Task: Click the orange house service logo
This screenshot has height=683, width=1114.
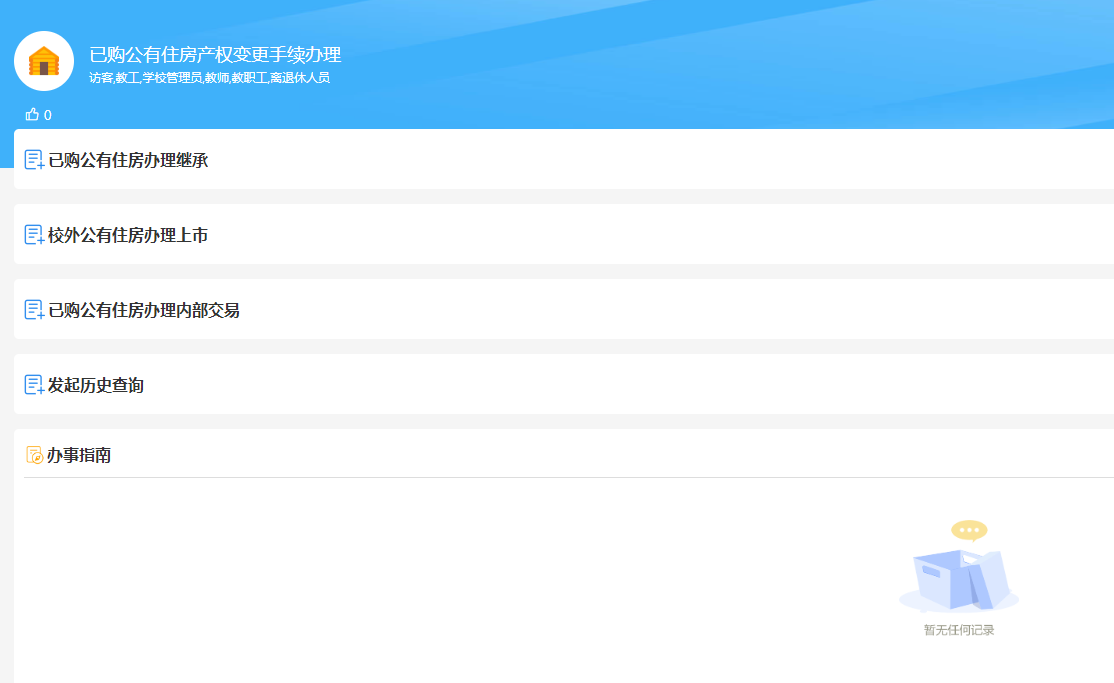Action: (x=44, y=61)
